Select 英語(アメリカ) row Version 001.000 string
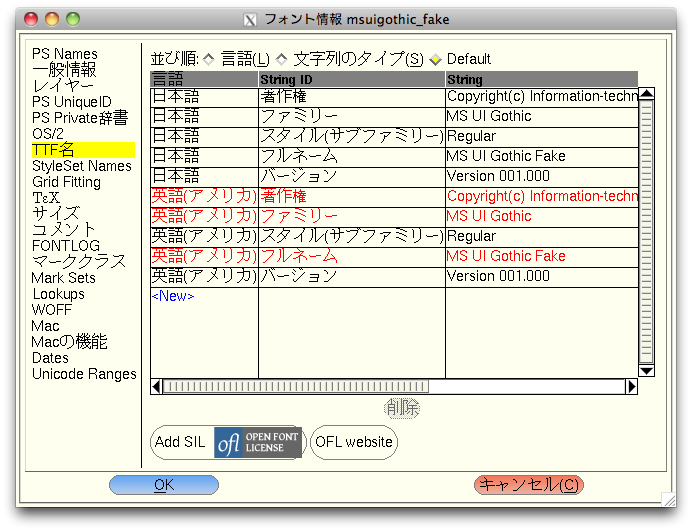 pyautogui.click(x=542, y=276)
